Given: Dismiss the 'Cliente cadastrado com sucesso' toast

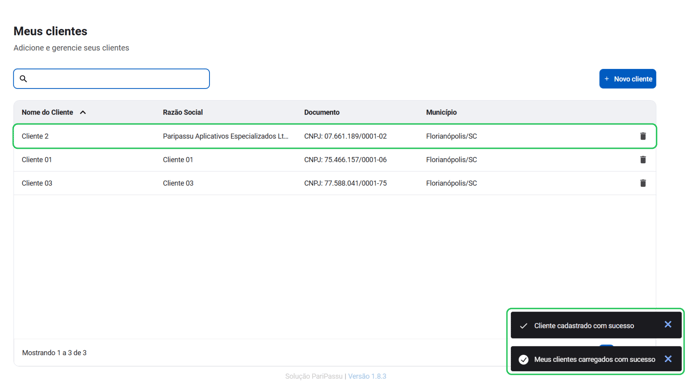Looking at the screenshot, I should (668, 324).
